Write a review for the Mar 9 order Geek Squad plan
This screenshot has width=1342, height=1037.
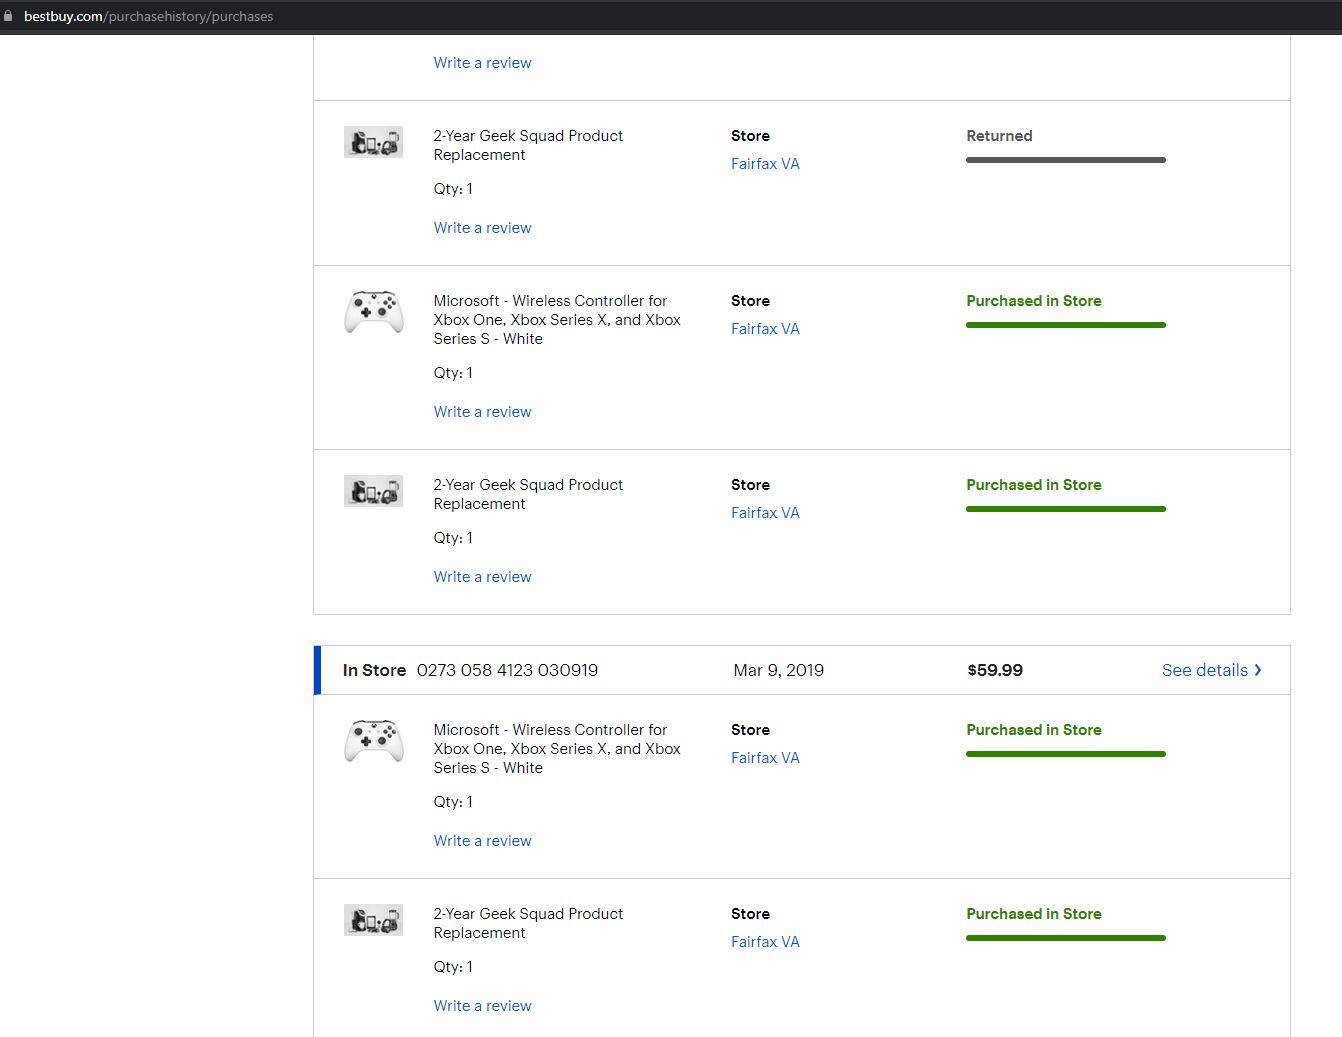tap(482, 1006)
